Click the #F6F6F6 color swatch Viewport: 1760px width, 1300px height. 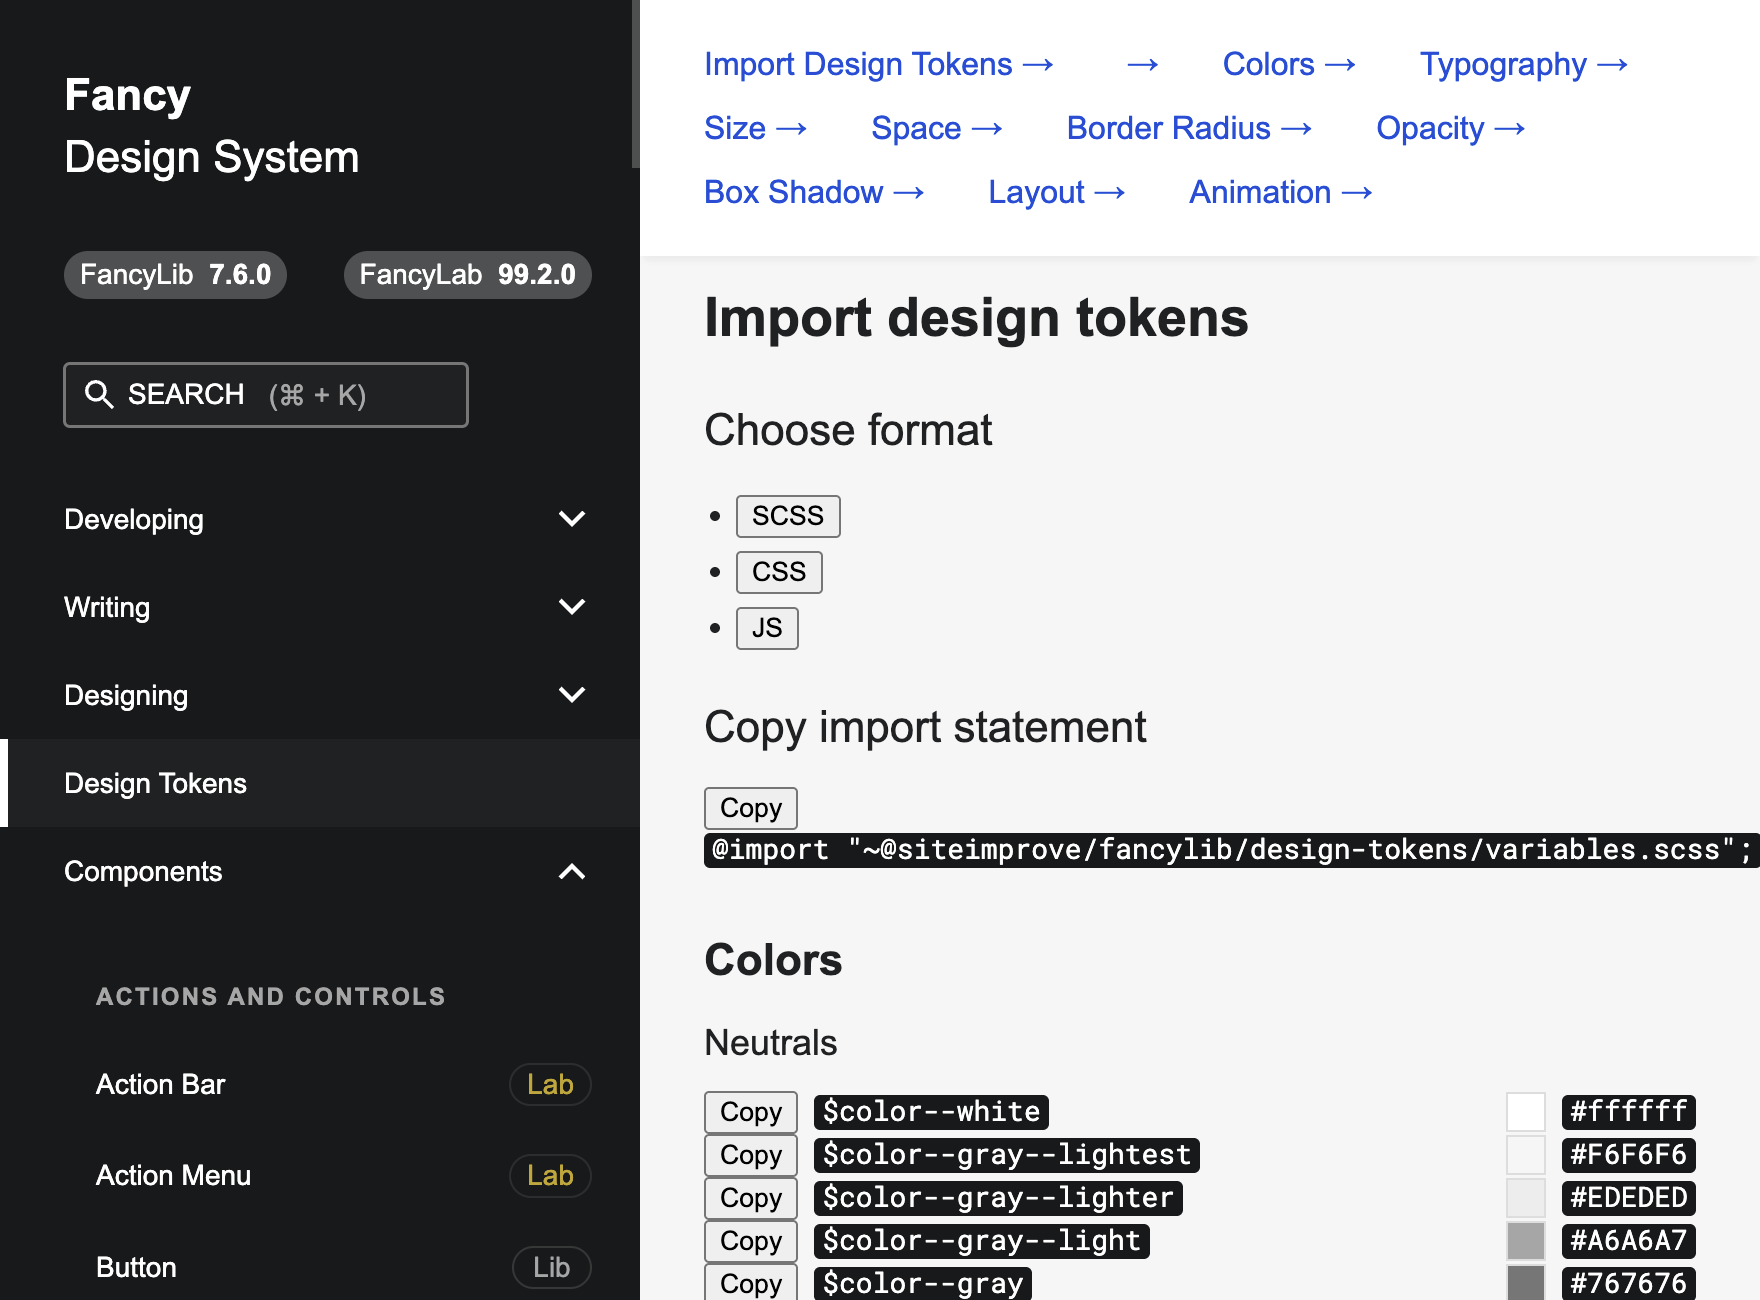[x=1526, y=1155]
